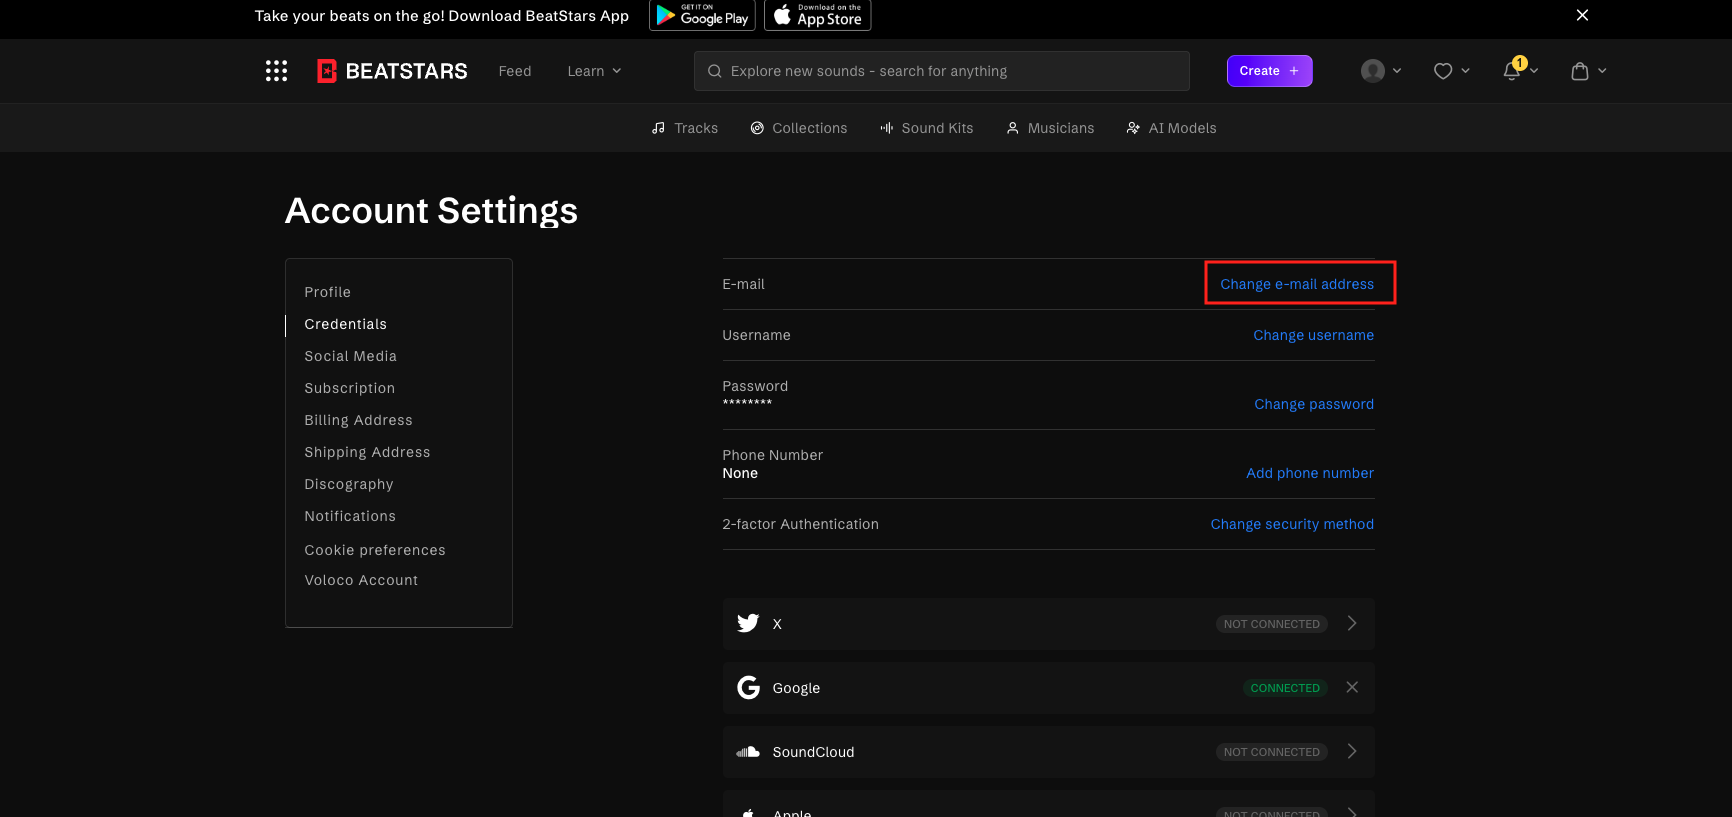
Task: Expand the SoundCloud connection row
Action: click(x=1352, y=751)
